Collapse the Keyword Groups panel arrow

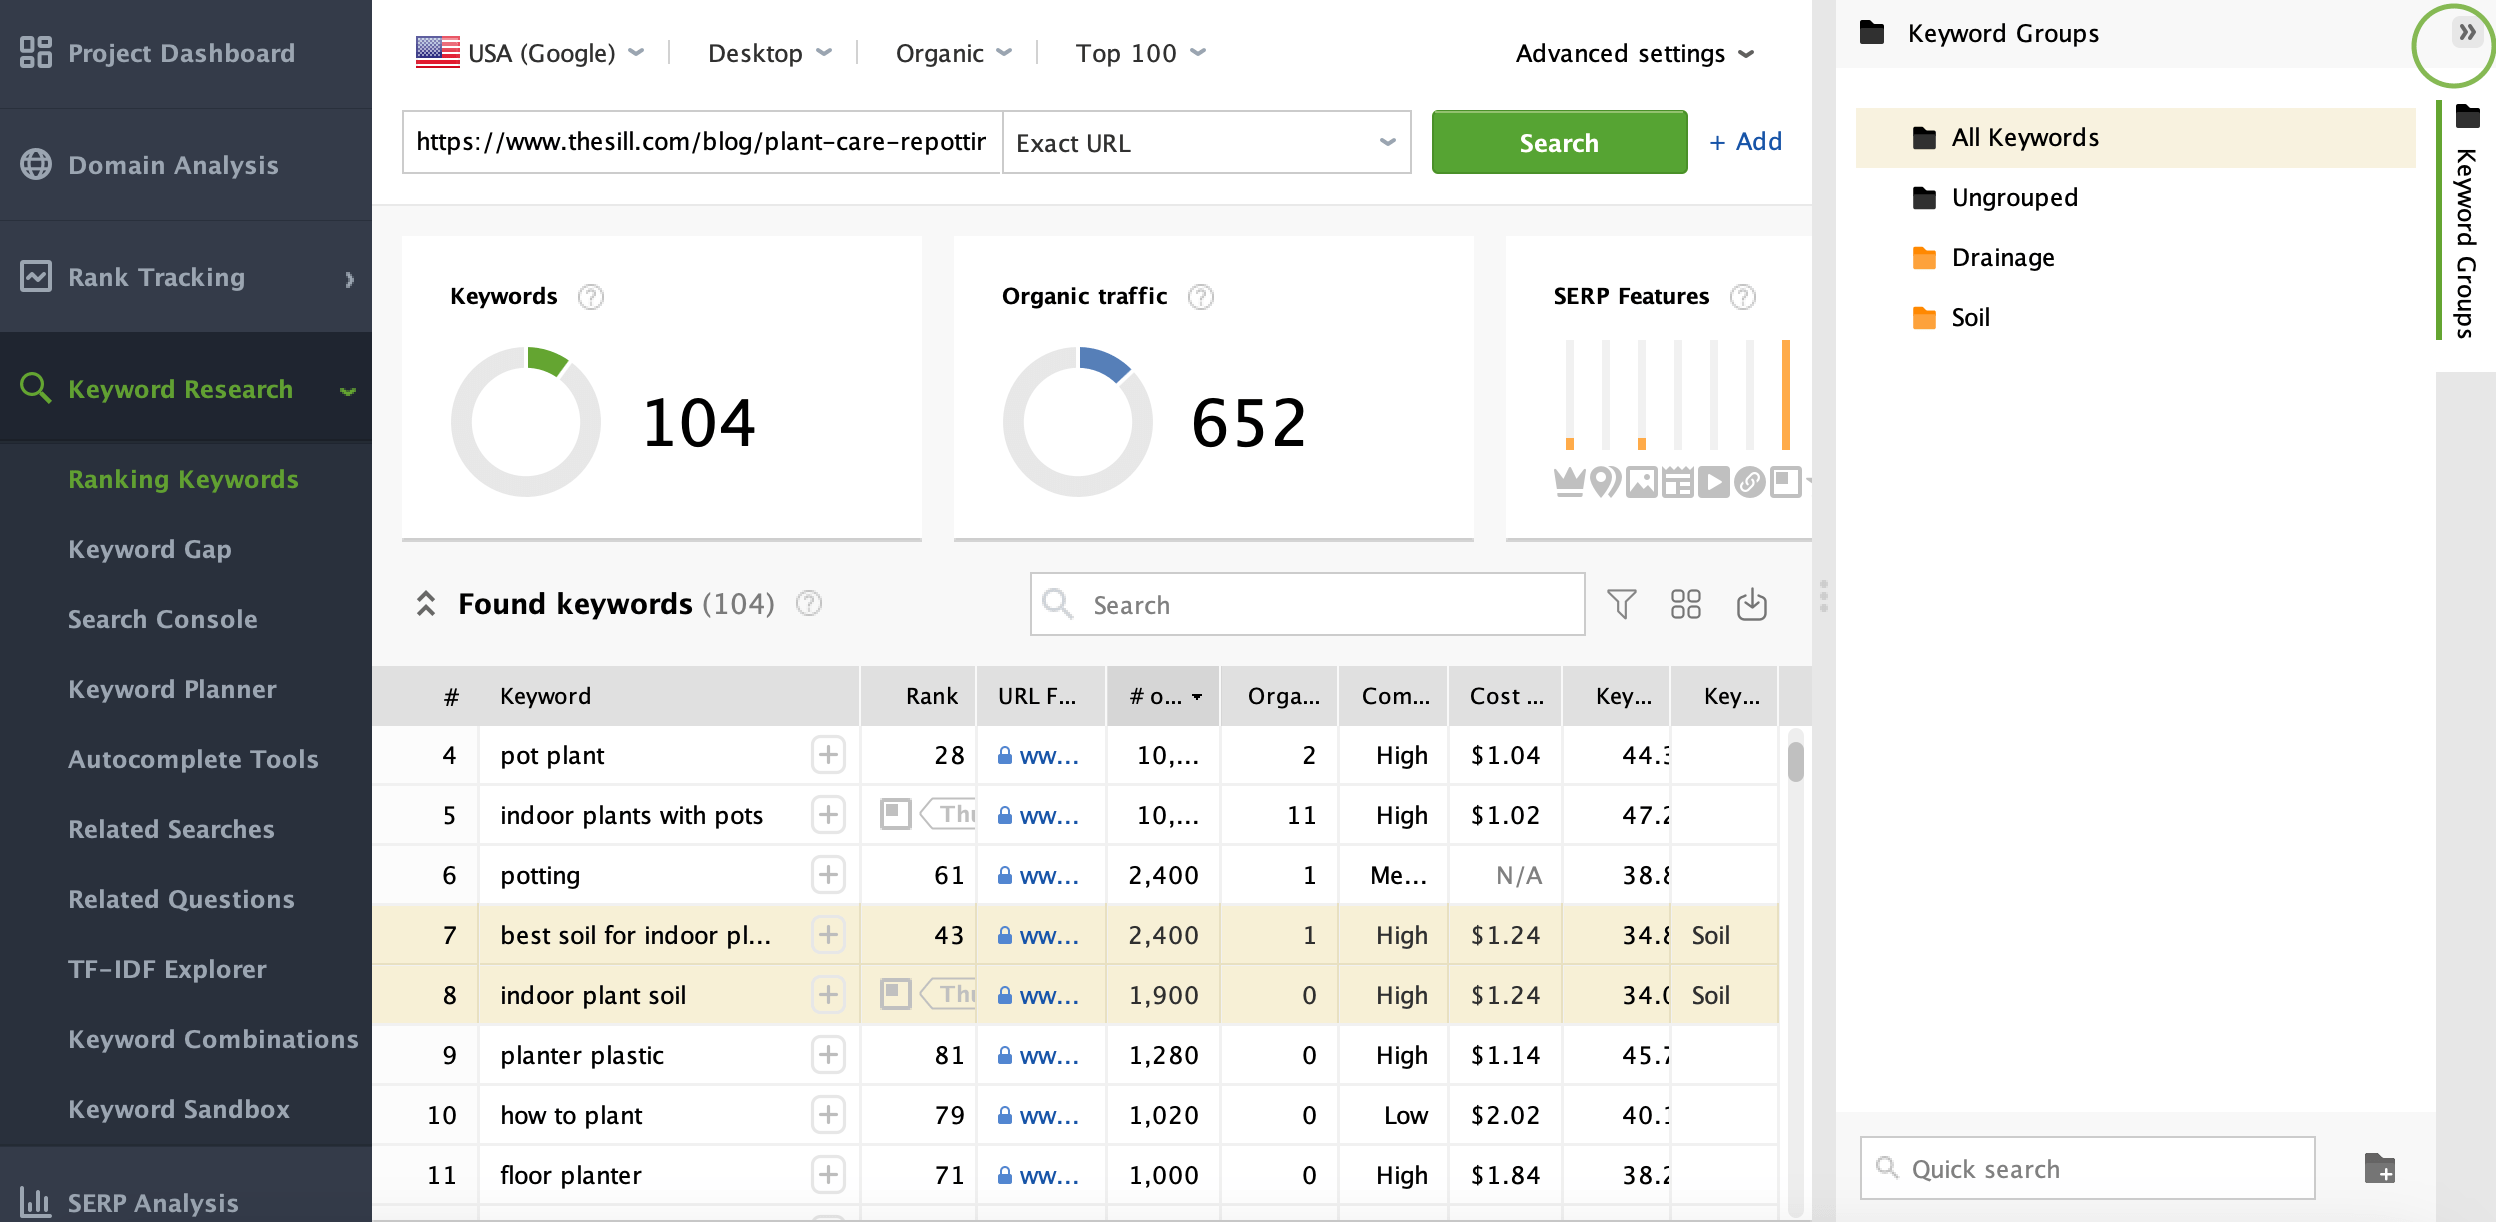point(2467,33)
